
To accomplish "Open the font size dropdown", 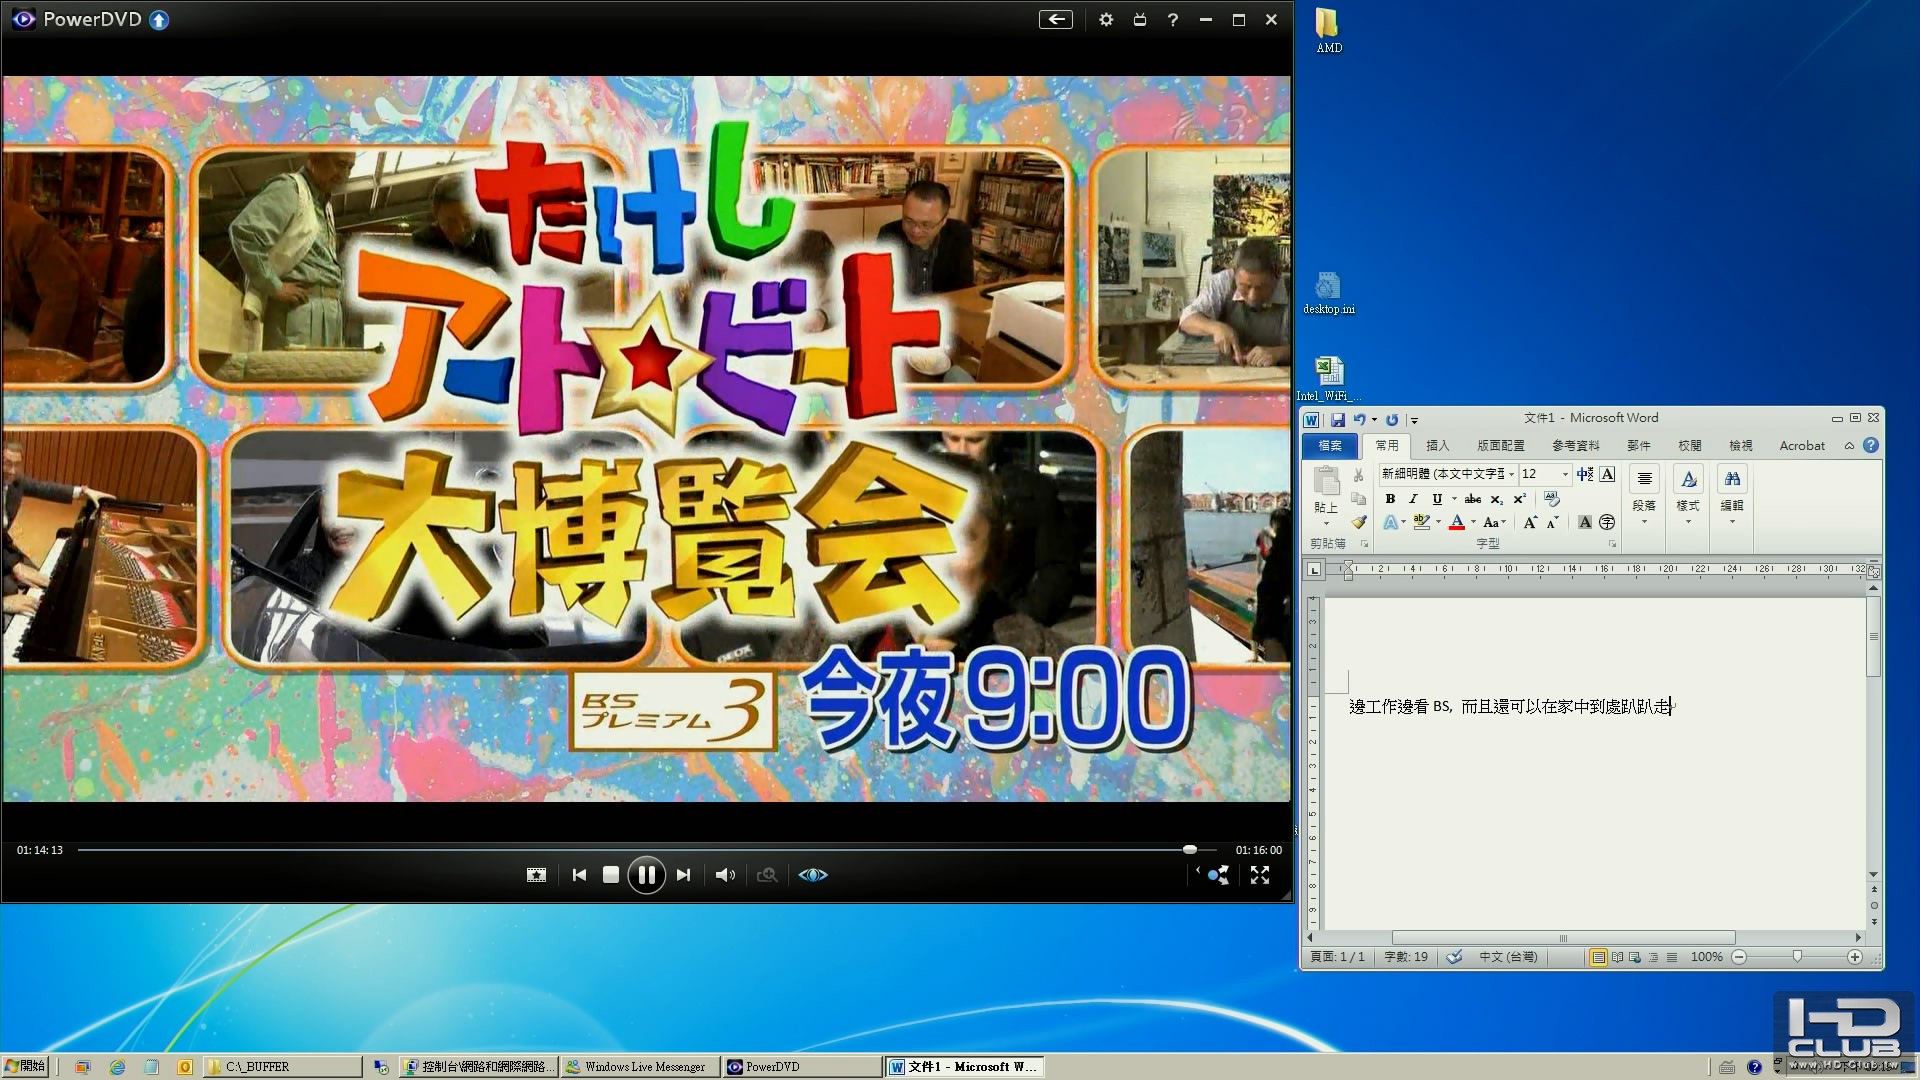I will (1565, 474).
